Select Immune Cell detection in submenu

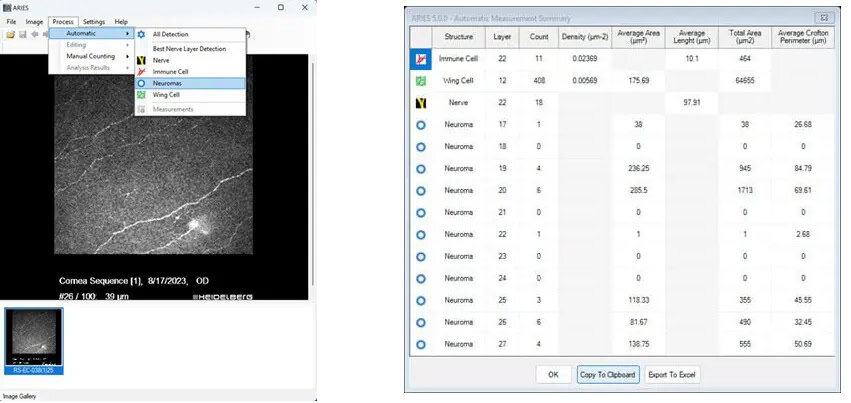[x=190, y=72]
